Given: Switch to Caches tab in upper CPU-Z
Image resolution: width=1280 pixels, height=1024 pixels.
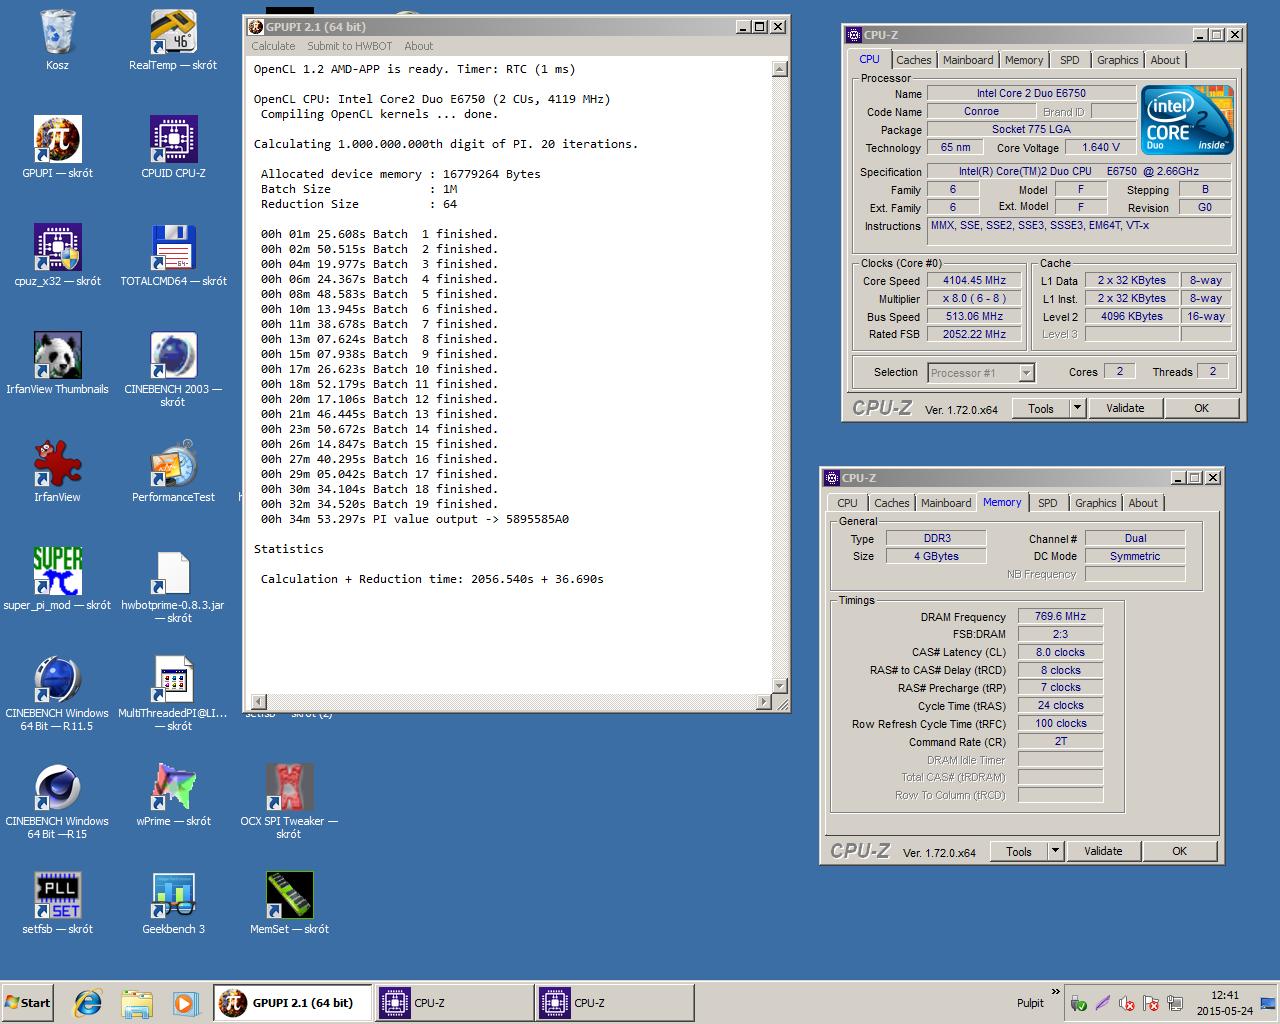Looking at the screenshot, I should coord(913,60).
